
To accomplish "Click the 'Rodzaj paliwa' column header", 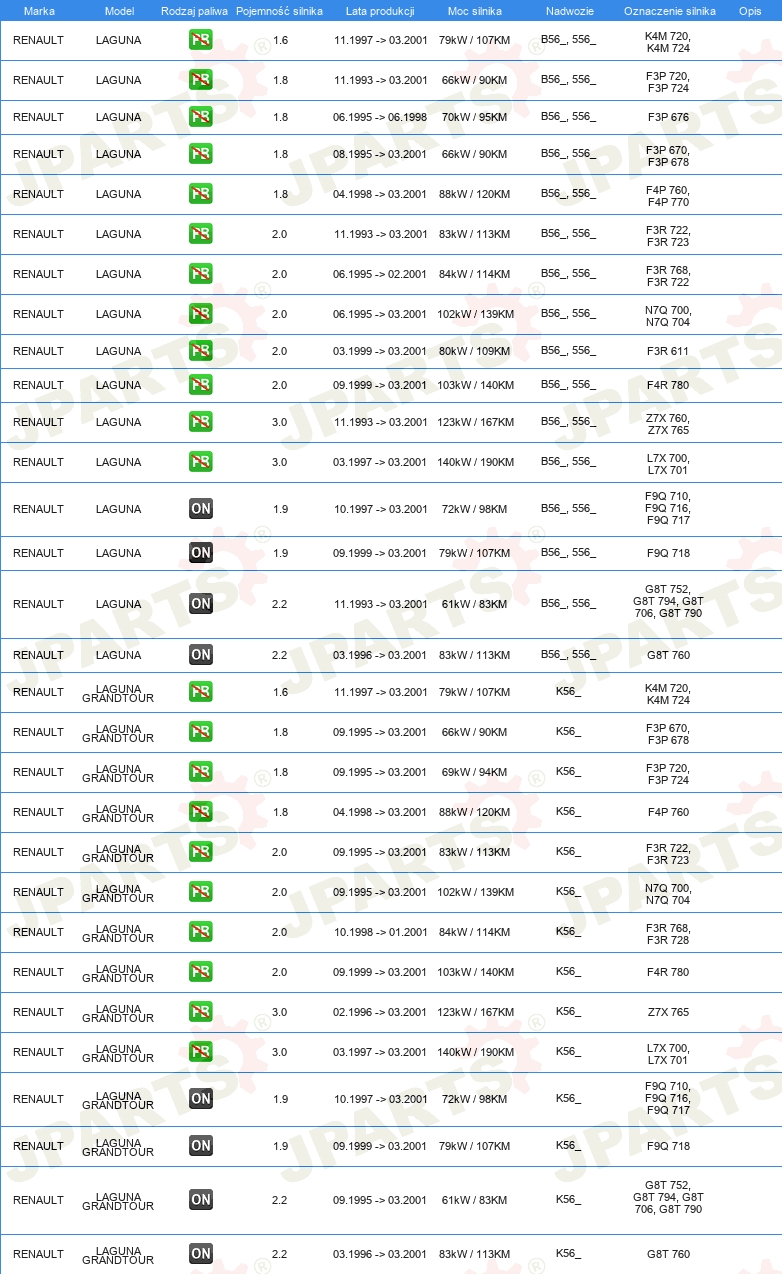I will [194, 11].
